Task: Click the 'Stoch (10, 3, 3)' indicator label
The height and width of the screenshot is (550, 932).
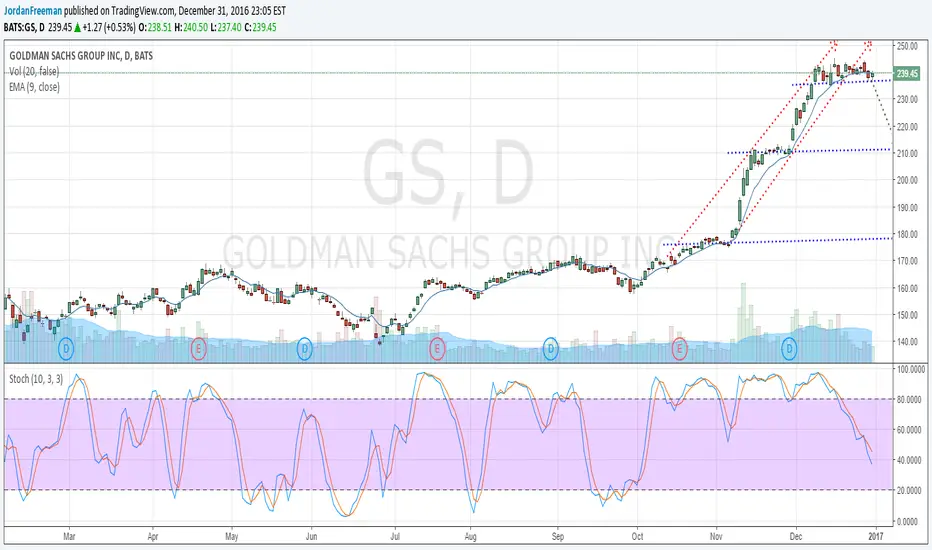Action: tap(36, 379)
